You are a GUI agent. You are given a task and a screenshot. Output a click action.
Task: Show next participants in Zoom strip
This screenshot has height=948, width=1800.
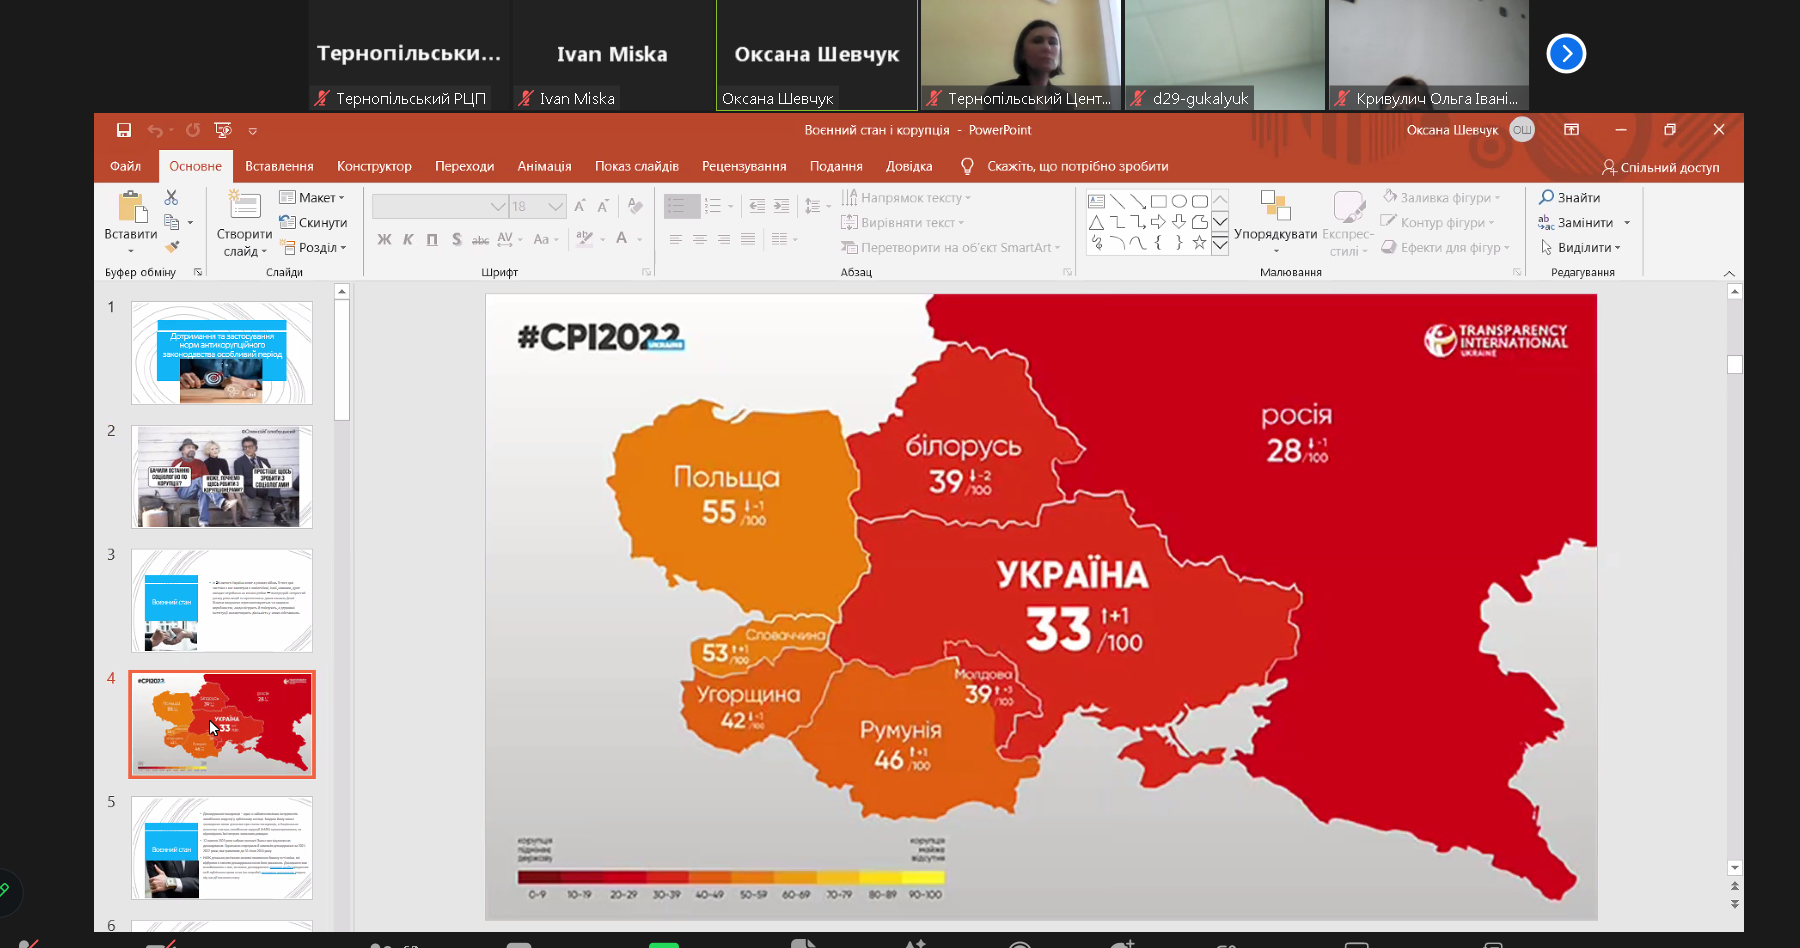(1566, 54)
